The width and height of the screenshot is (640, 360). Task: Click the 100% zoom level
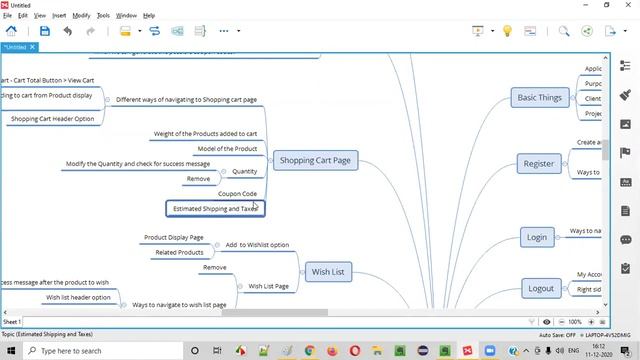click(x=575, y=322)
